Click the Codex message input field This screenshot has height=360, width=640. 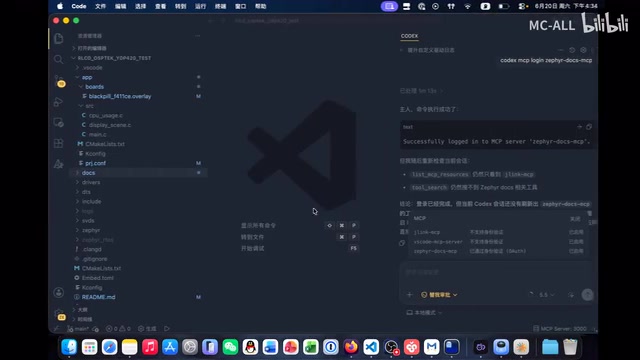496,272
